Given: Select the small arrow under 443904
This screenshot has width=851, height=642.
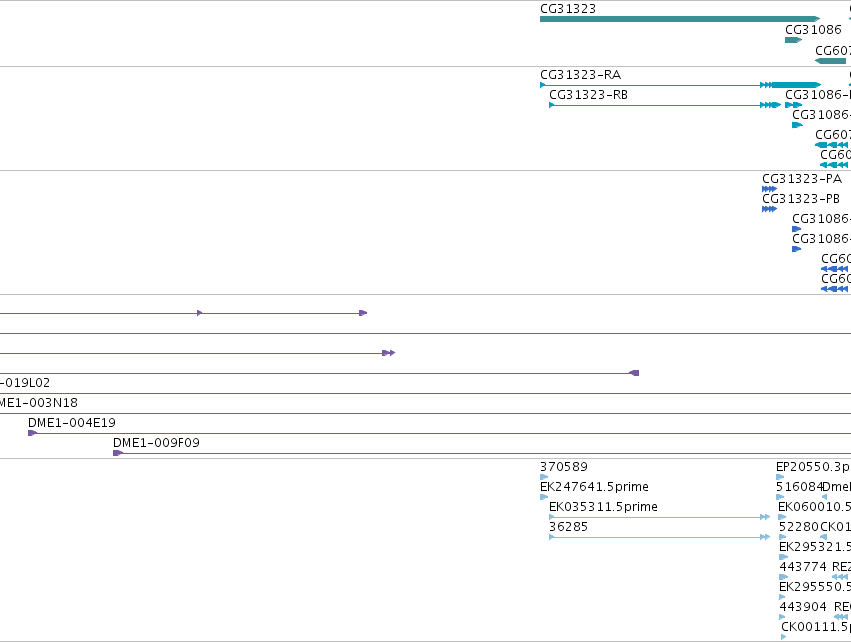Looking at the screenshot, I should click(782, 617).
